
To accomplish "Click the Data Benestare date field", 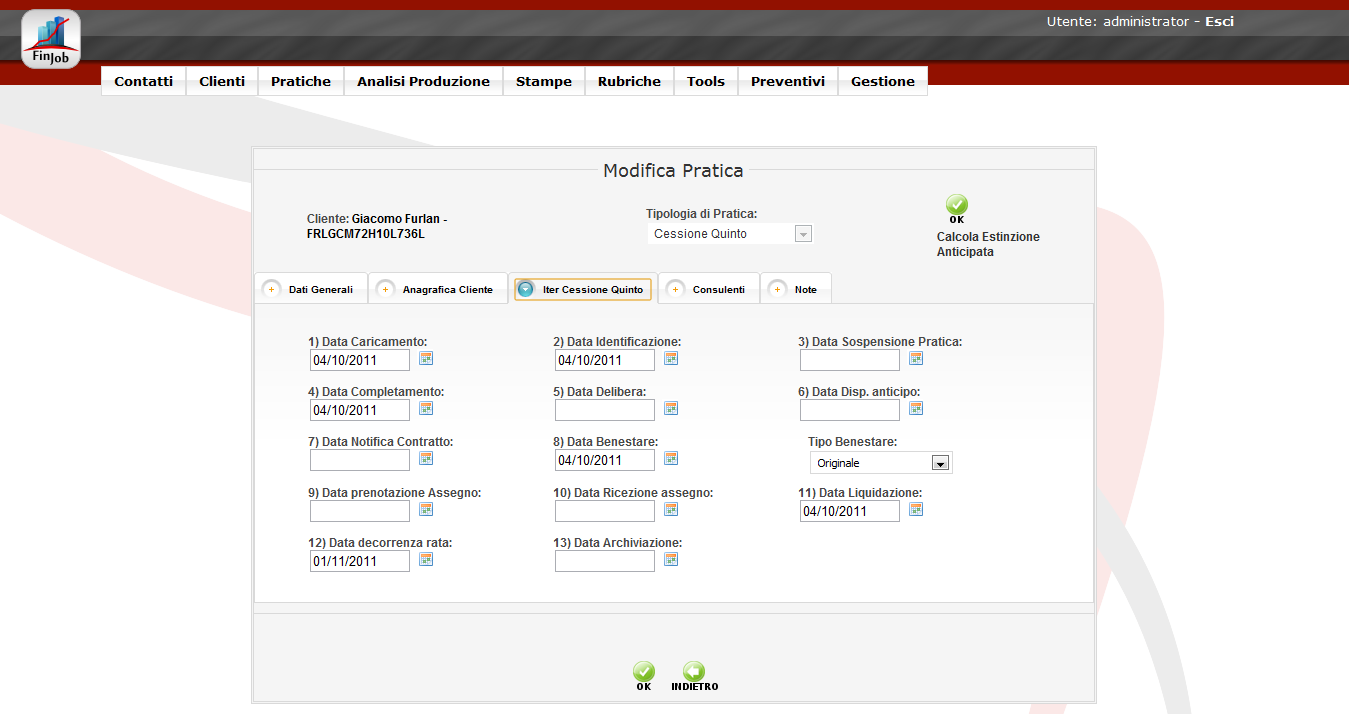I will (605, 460).
